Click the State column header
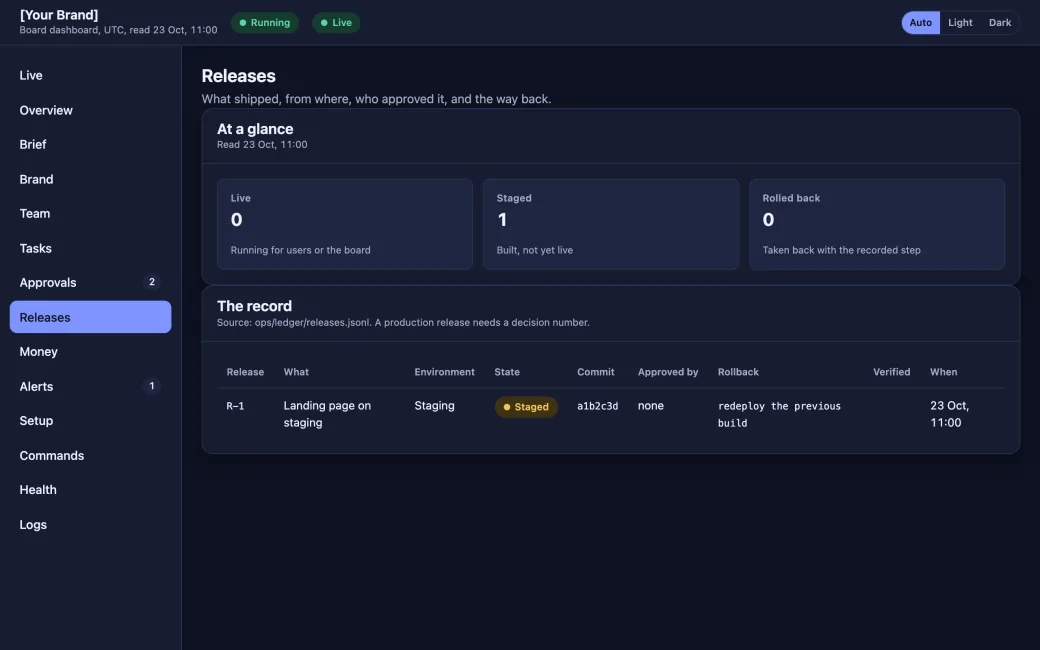The width and height of the screenshot is (1040, 650). [507, 372]
